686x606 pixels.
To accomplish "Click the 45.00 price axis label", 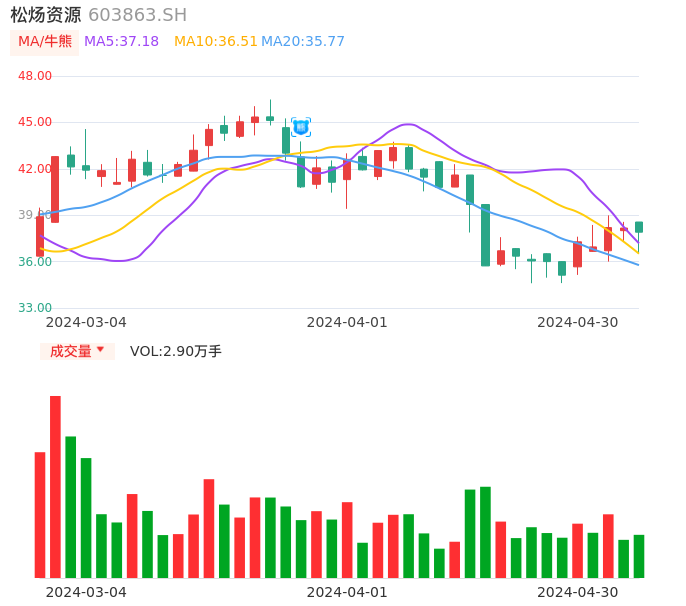I will tap(35, 122).
